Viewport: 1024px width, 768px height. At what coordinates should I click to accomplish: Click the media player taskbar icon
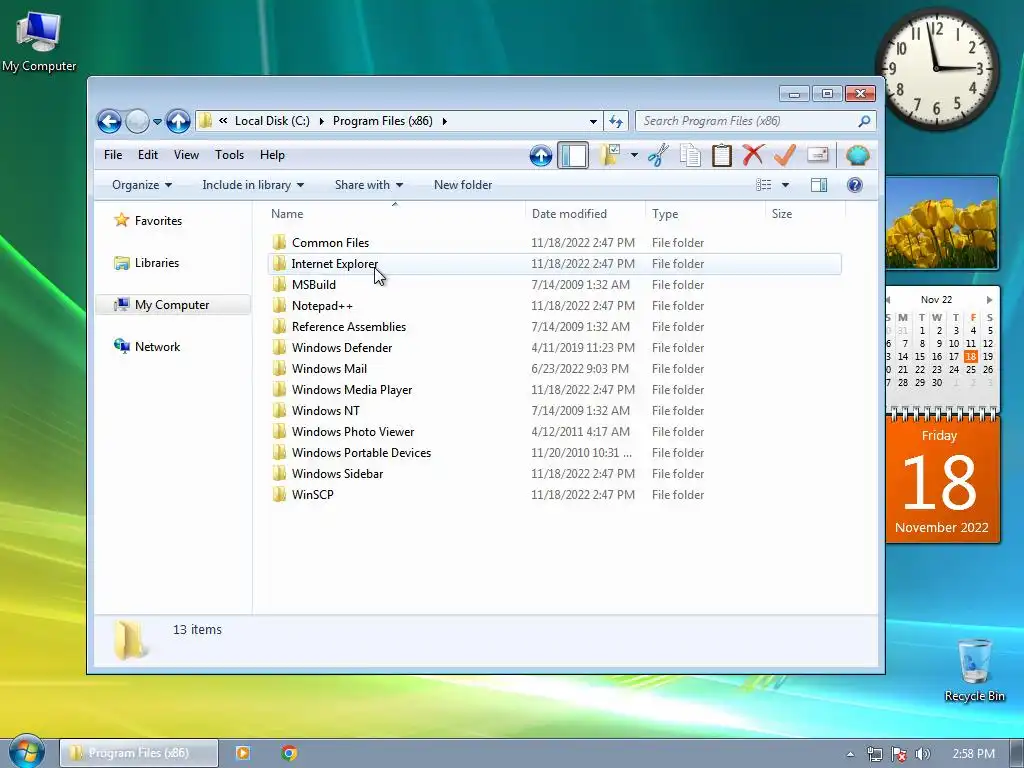click(x=242, y=753)
